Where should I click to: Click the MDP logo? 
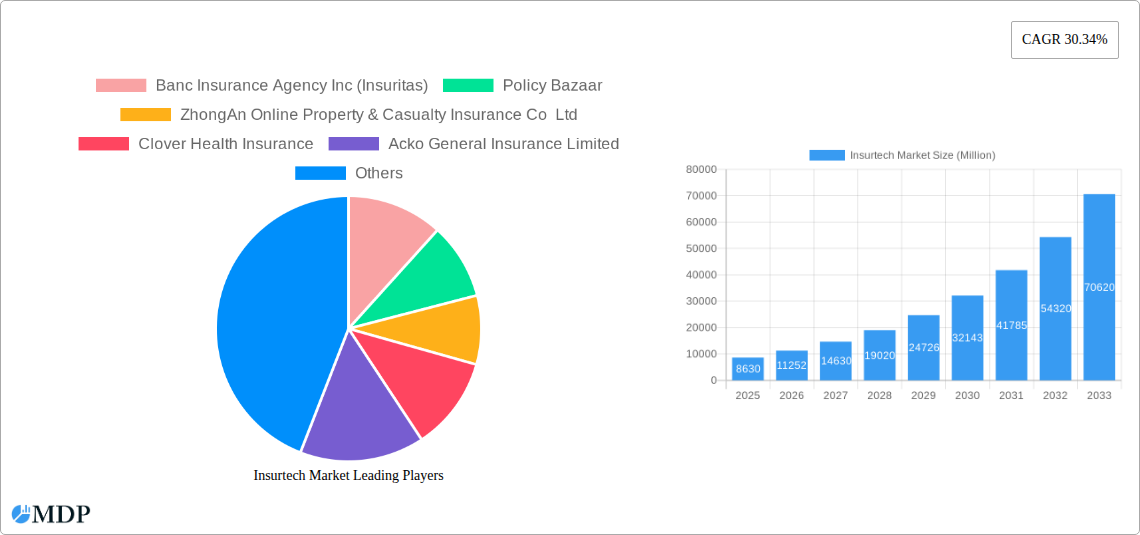(x=51, y=514)
